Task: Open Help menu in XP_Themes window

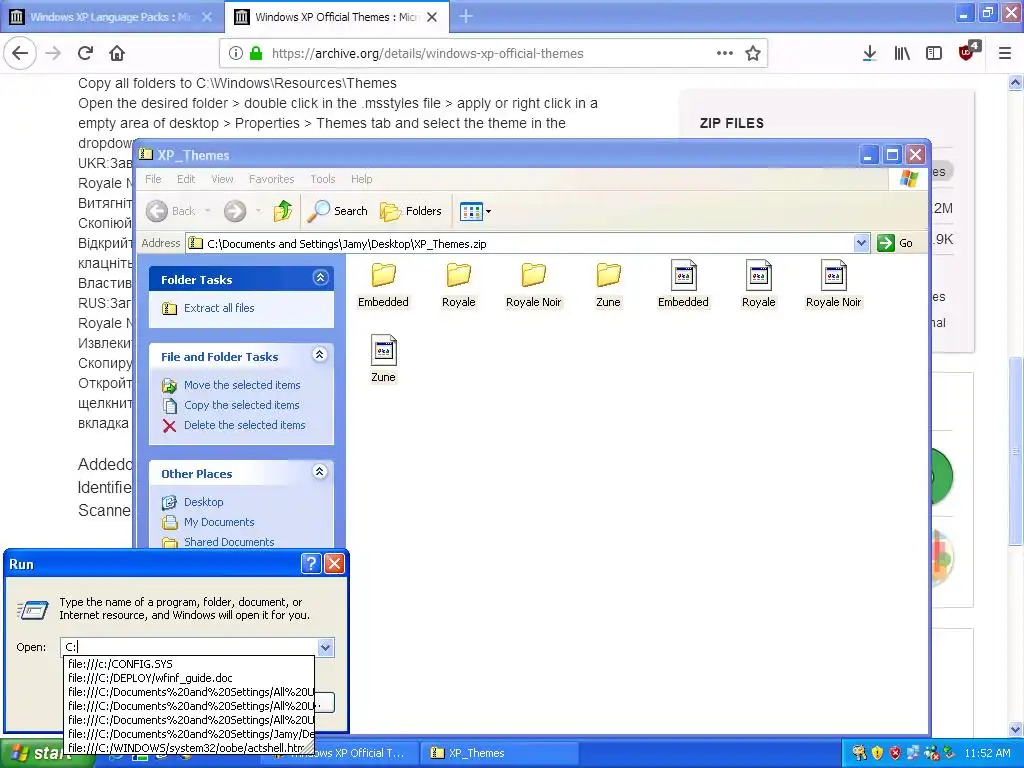Action: (x=361, y=179)
